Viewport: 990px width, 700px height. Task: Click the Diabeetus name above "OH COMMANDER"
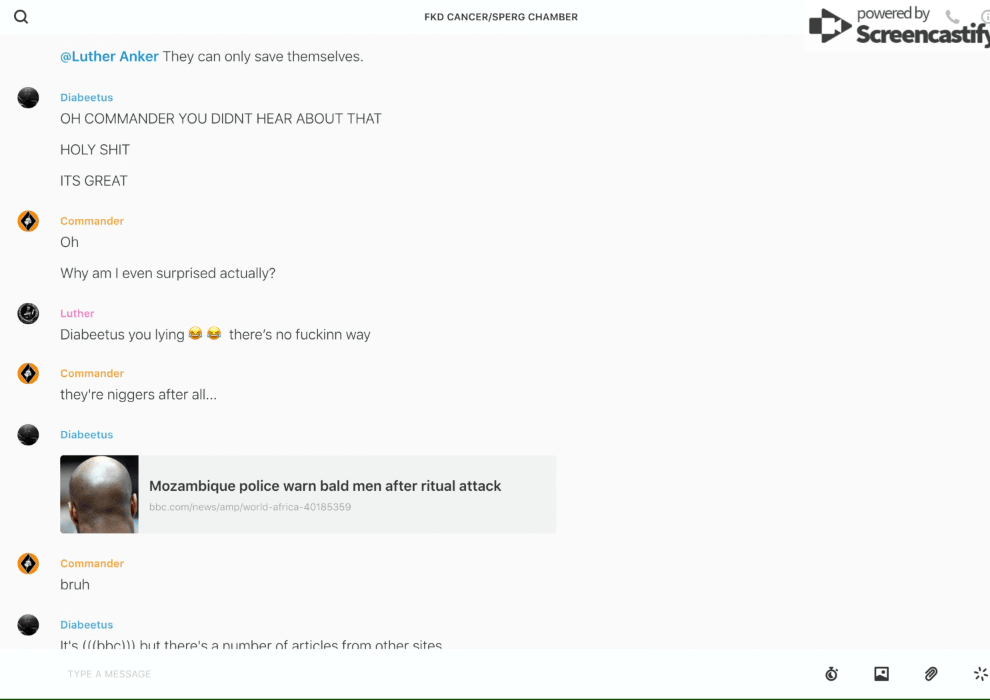coord(86,97)
